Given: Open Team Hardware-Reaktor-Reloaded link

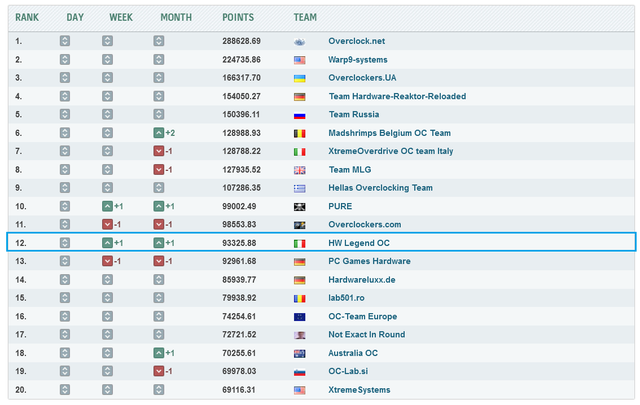Looking at the screenshot, I should (397, 96).
